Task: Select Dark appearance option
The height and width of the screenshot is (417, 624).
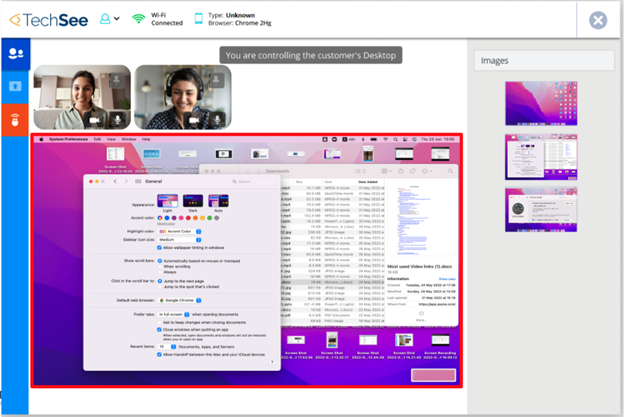Action: (x=193, y=201)
